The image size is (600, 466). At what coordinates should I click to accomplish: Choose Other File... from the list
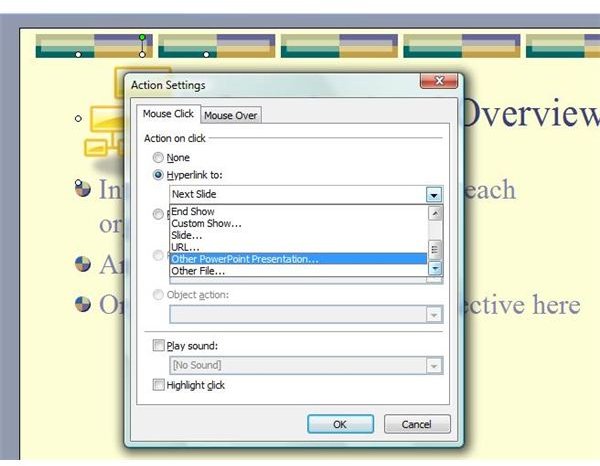pyautogui.click(x=298, y=270)
